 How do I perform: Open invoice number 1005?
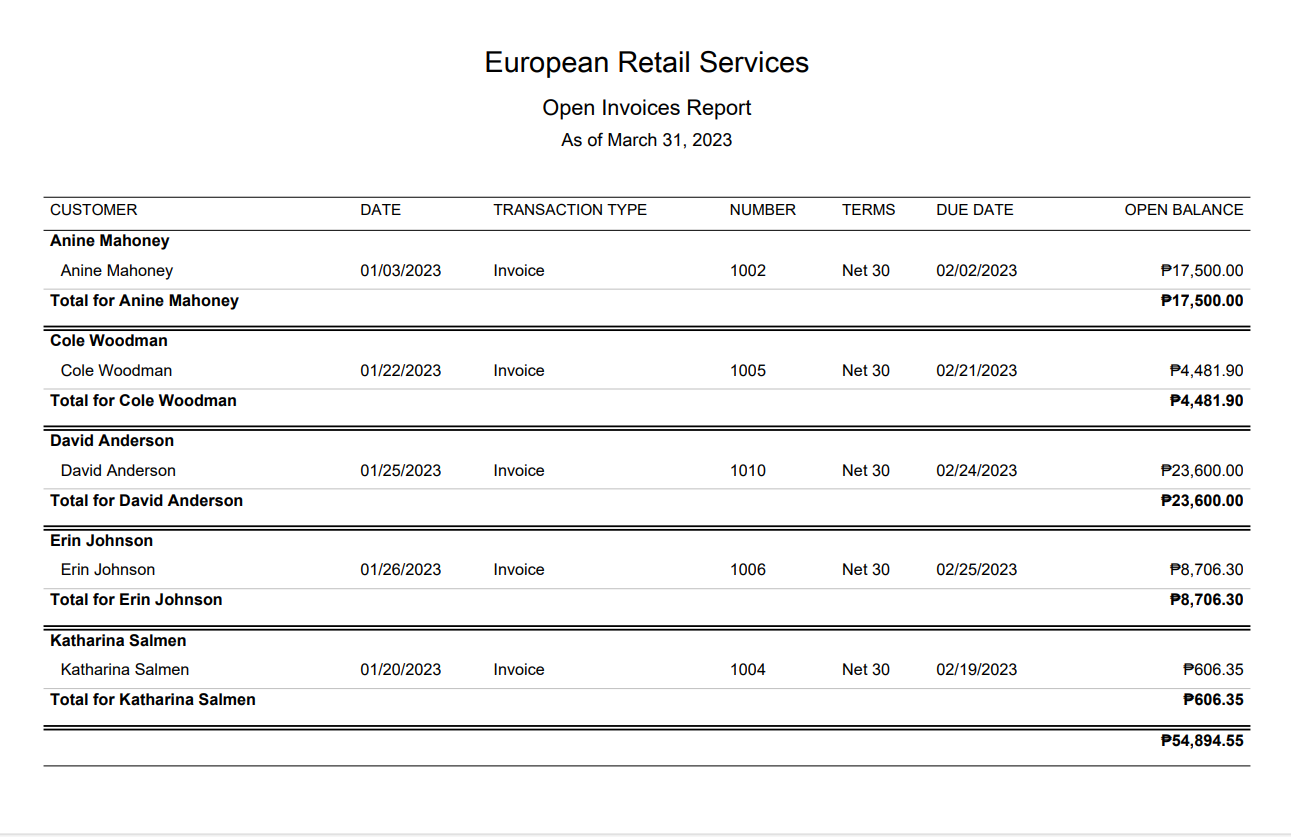[748, 371]
